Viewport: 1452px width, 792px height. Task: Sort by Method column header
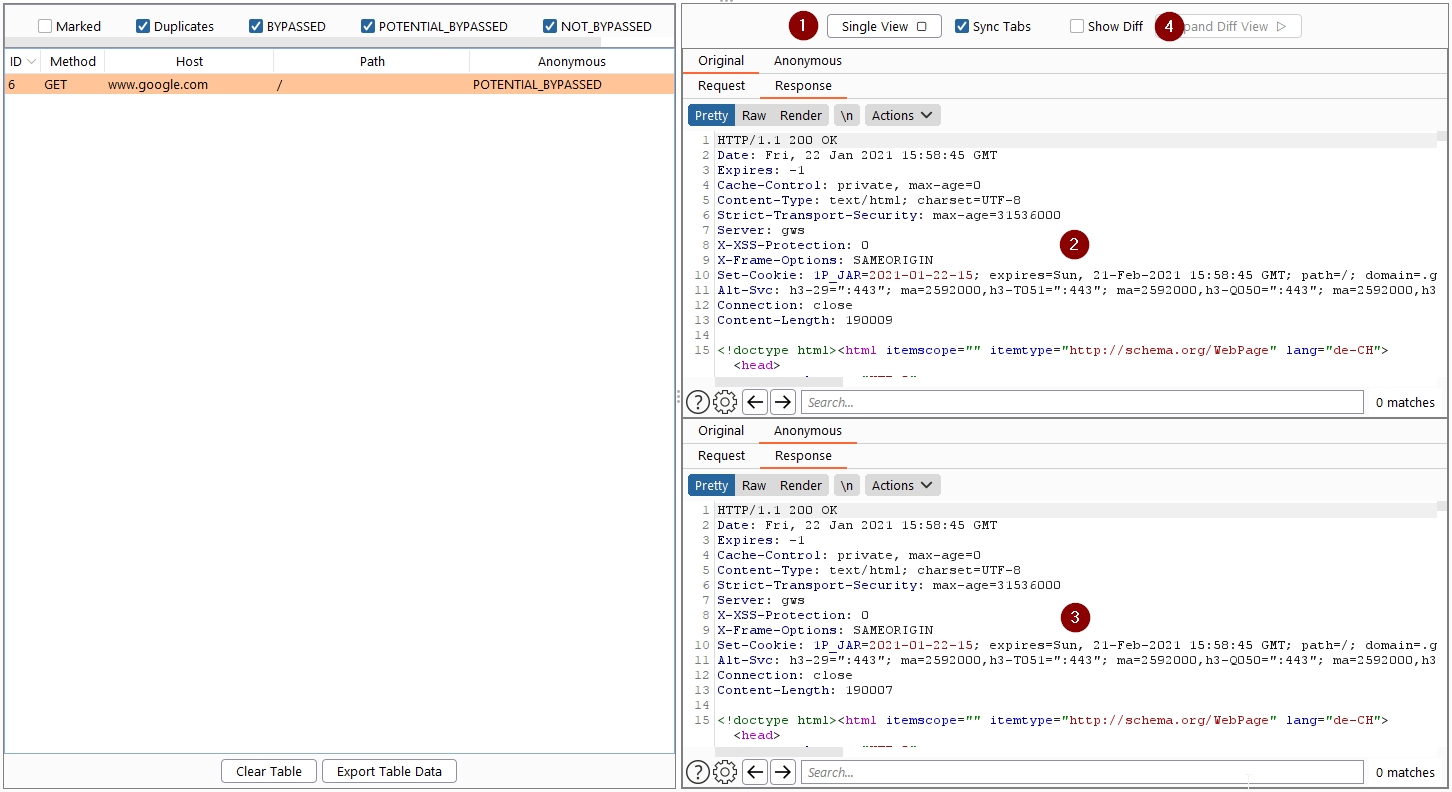point(73,61)
